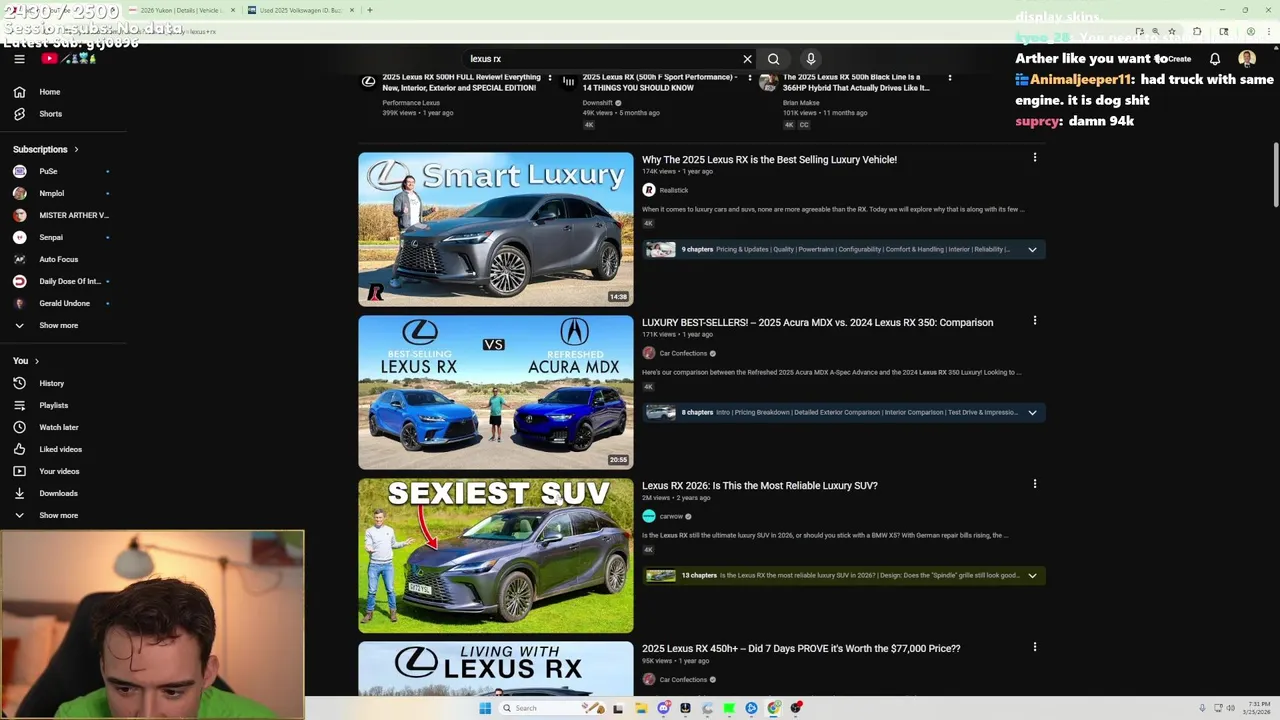Switch to the '2026 Yukon | Details' browser tab
1280x720 pixels.
pyautogui.click(x=181, y=10)
